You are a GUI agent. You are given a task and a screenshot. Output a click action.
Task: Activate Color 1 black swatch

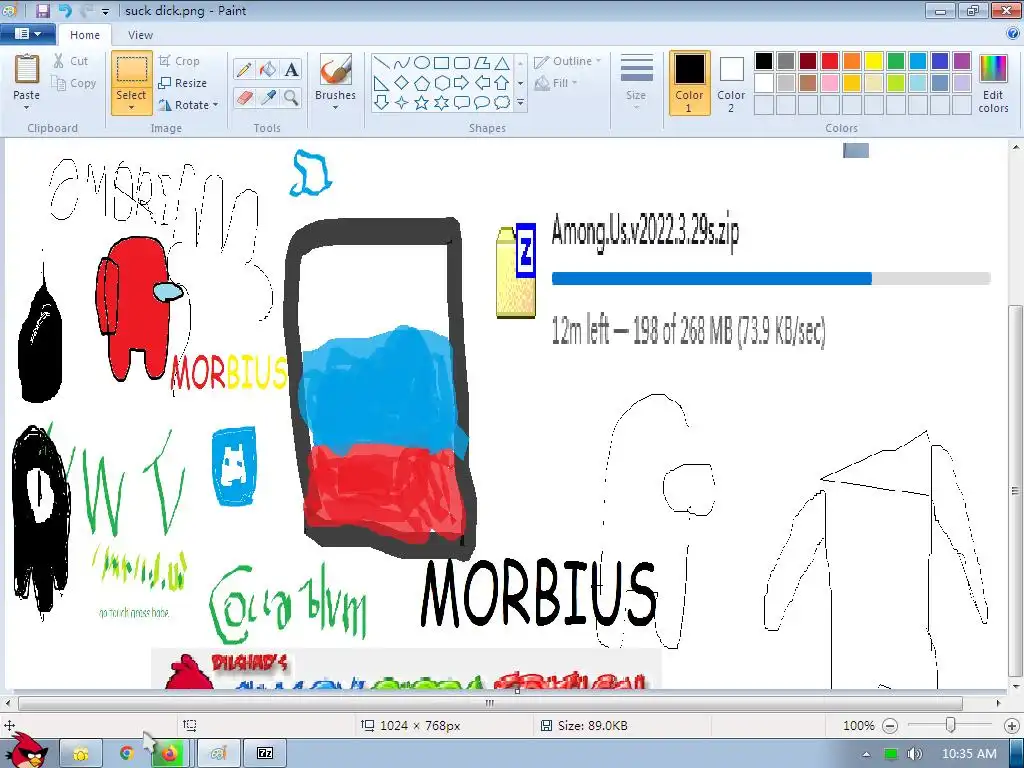[690, 83]
